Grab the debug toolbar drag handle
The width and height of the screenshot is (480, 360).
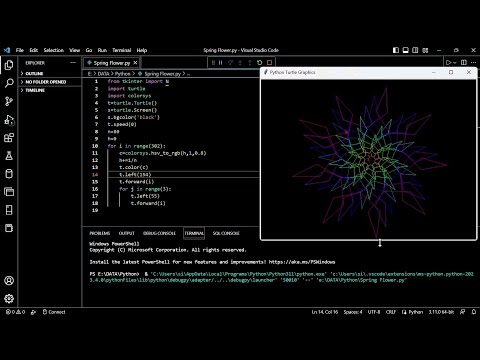pos(213,62)
